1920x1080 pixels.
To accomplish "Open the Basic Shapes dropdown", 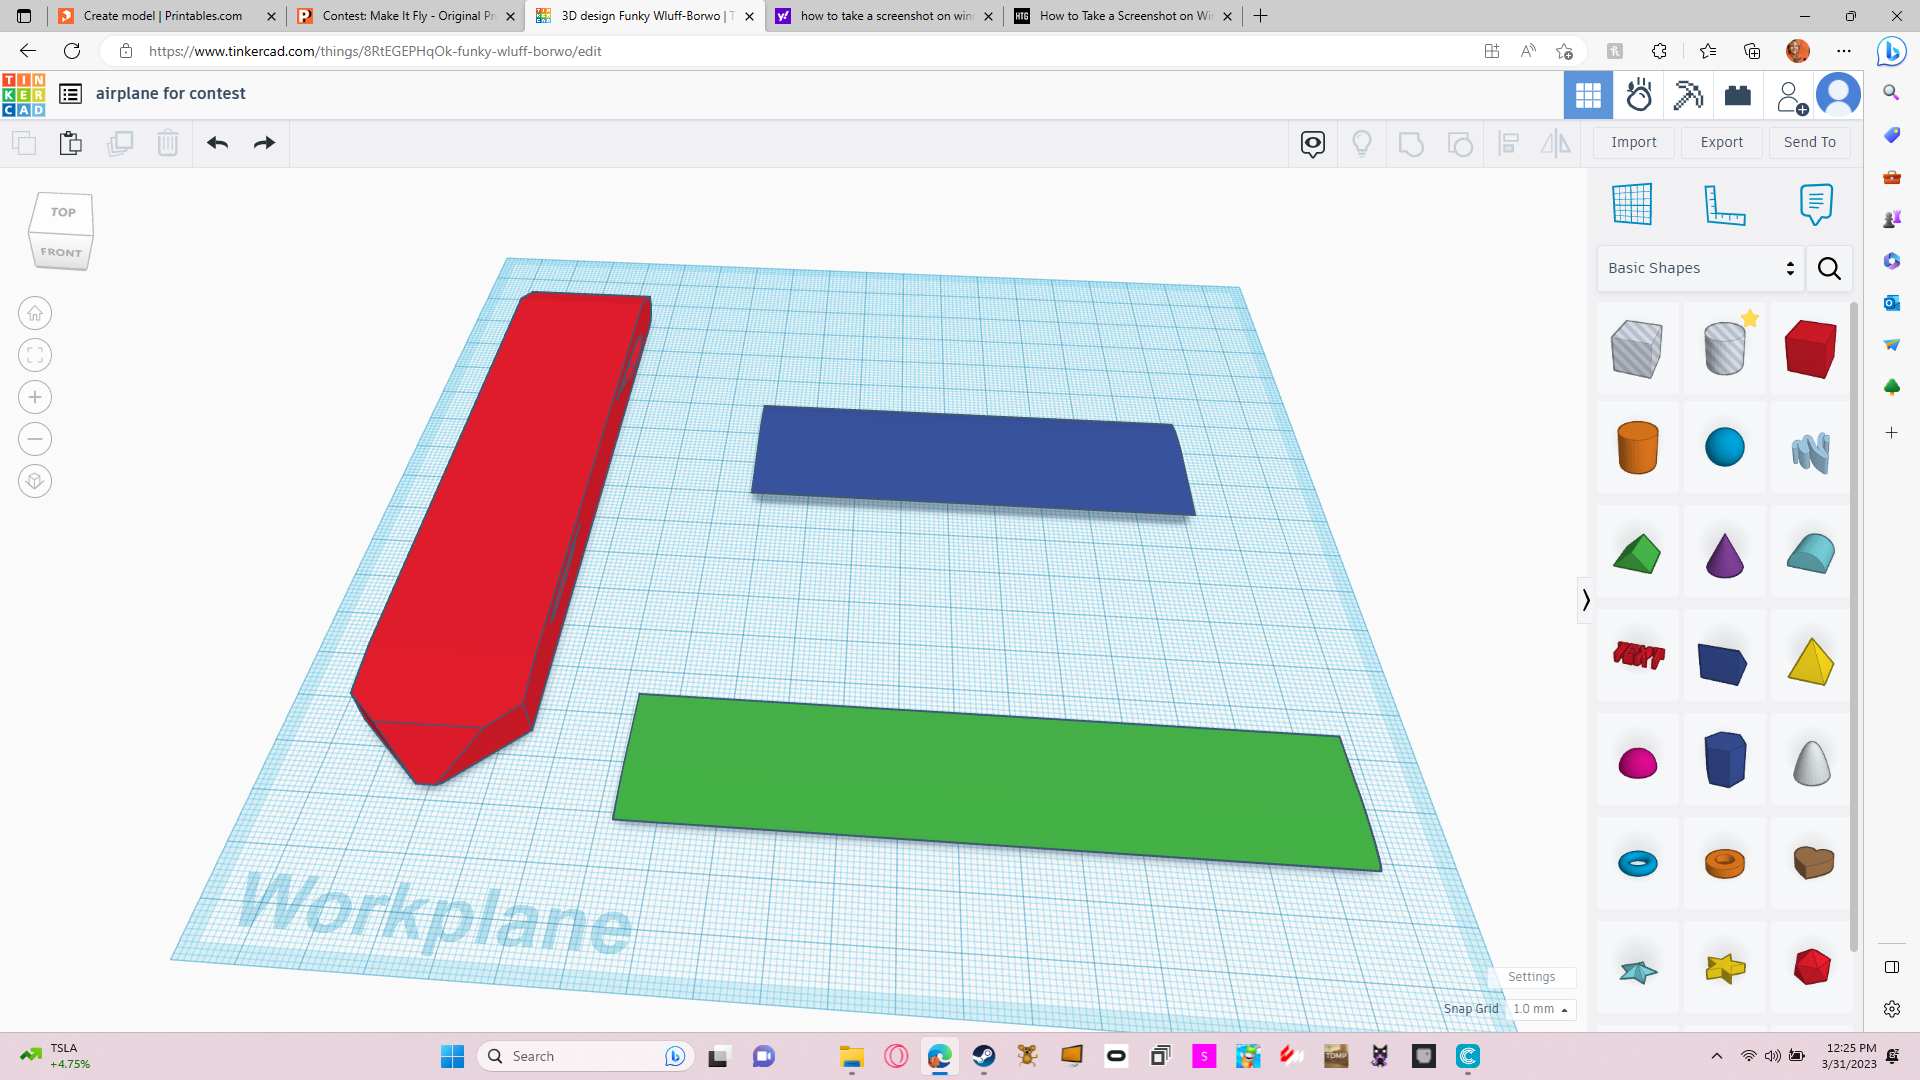I will 1700,268.
